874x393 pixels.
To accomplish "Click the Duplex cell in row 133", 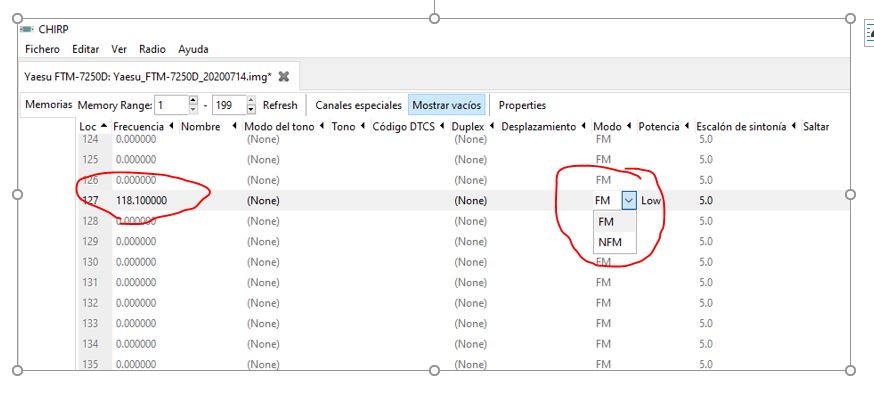I will click(x=470, y=323).
